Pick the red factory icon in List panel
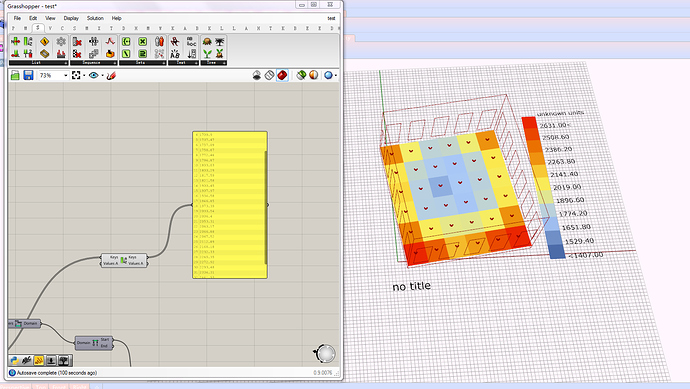 pyautogui.click(x=61, y=54)
